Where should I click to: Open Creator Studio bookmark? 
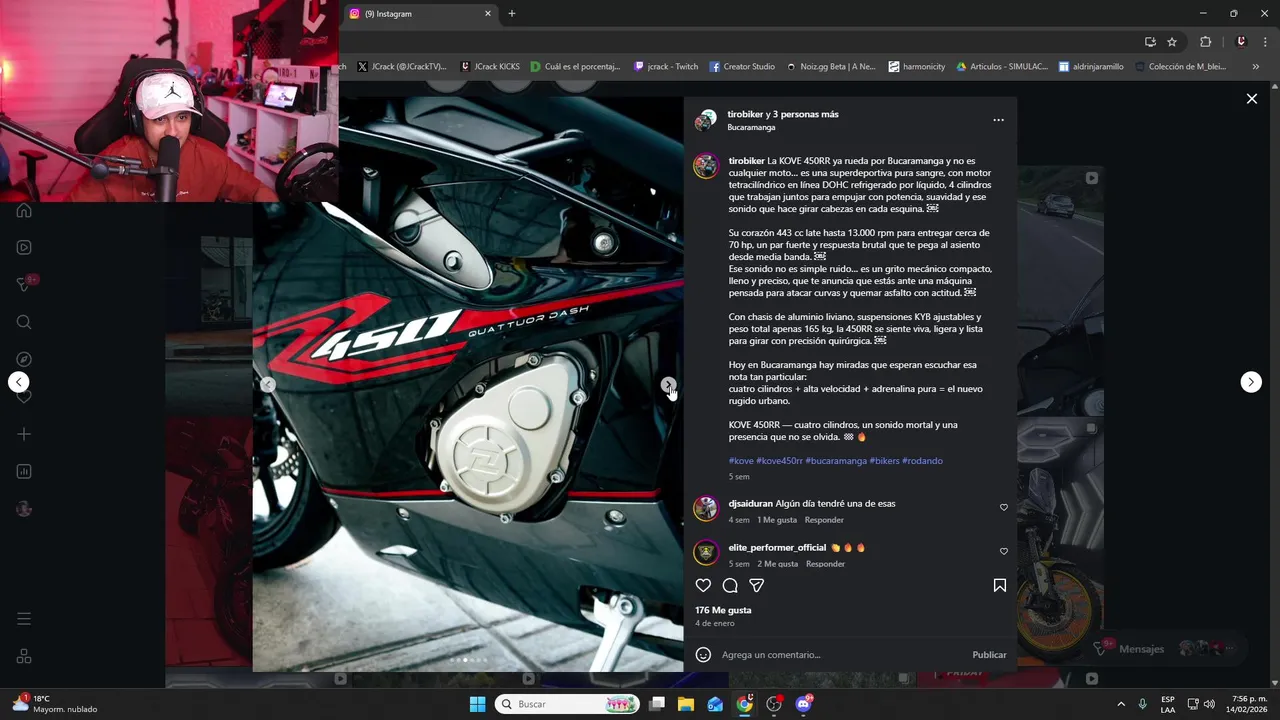coord(742,67)
